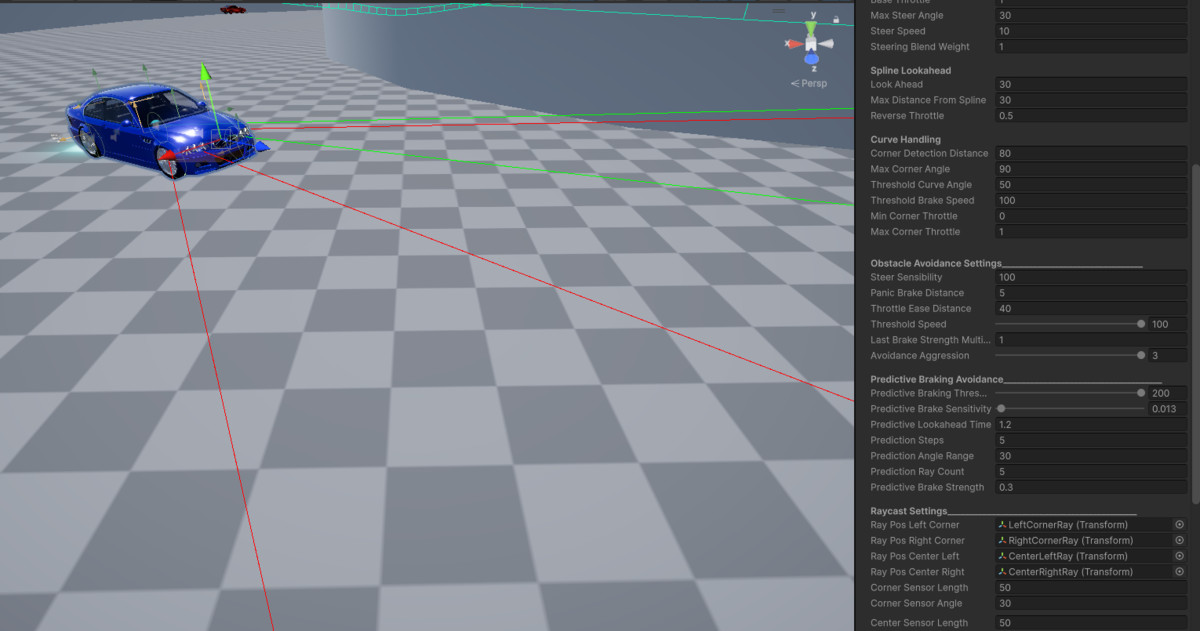This screenshot has height=631, width=1200.
Task: Adjust the Predictive Brake Sensitivity slider handle
Action: click(1000, 409)
